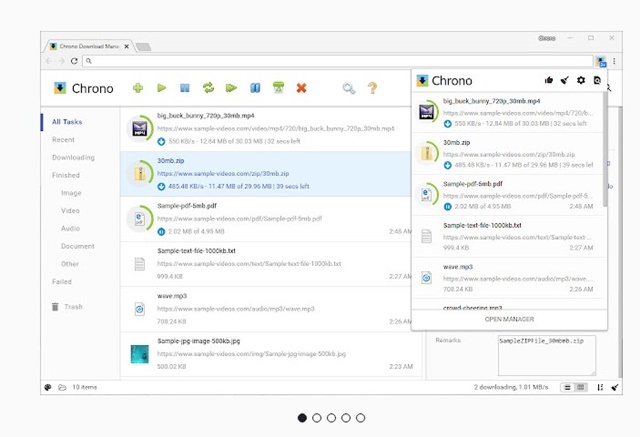
Task: Select Recent in sidebar
Action: [x=63, y=140]
